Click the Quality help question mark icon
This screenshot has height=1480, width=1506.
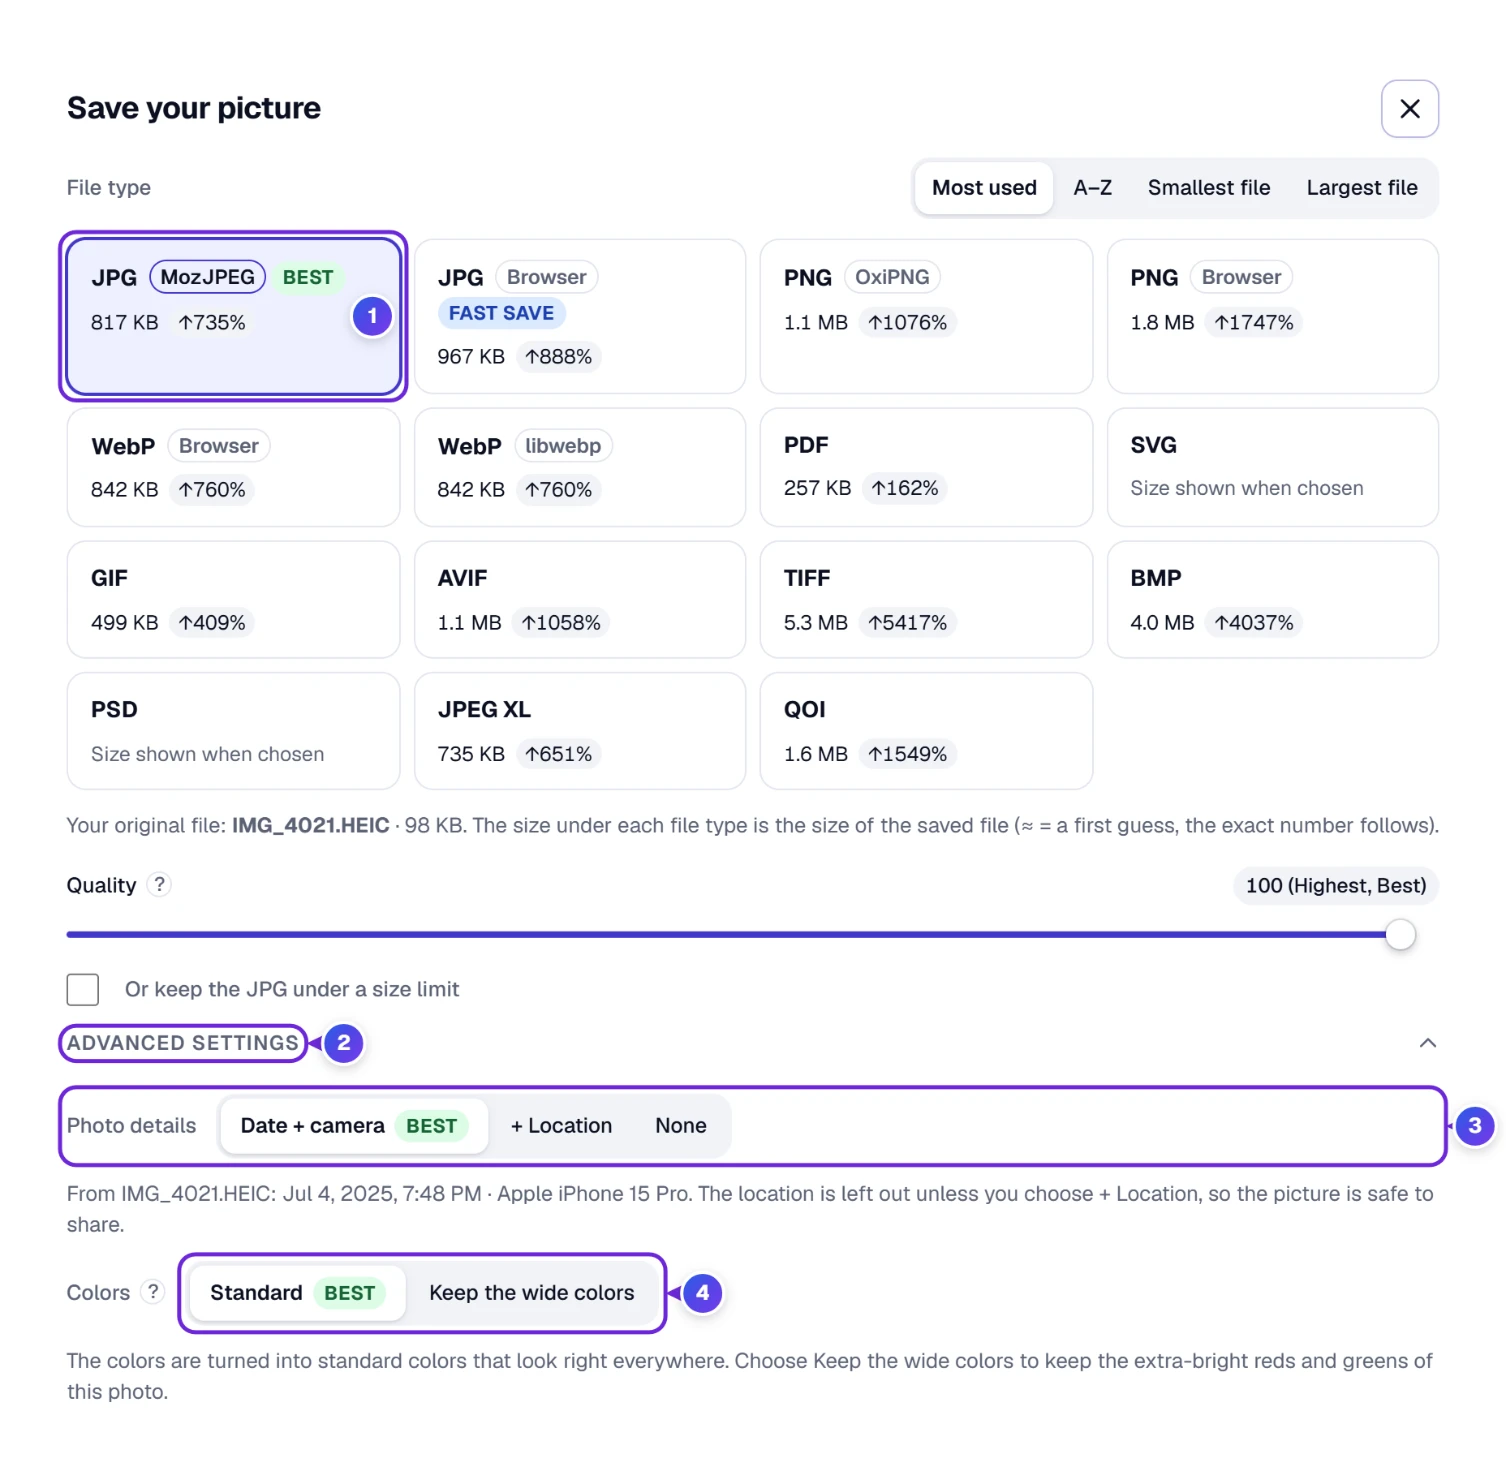tap(159, 885)
